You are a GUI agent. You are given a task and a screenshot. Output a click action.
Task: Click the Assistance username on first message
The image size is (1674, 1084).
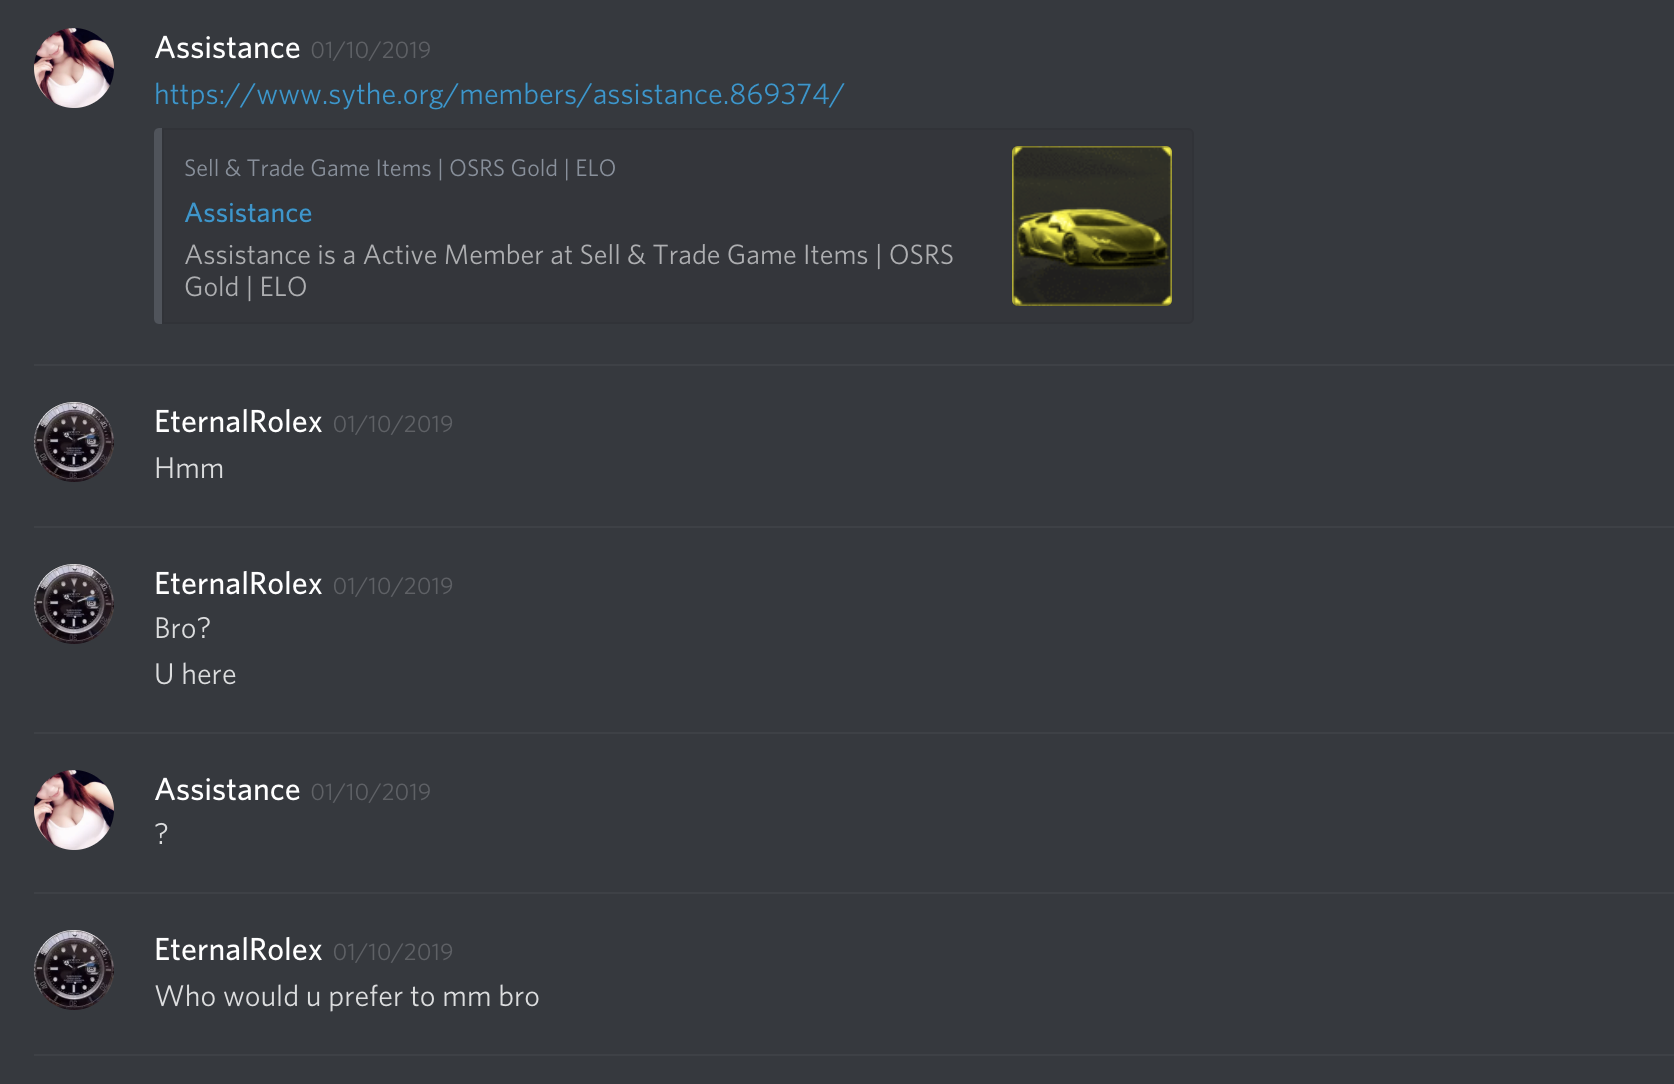coord(227,48)
